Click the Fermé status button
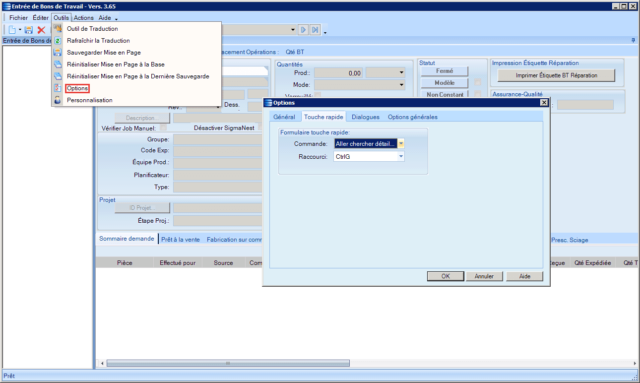This screenshot has height=383, width=640. point(444,71)
